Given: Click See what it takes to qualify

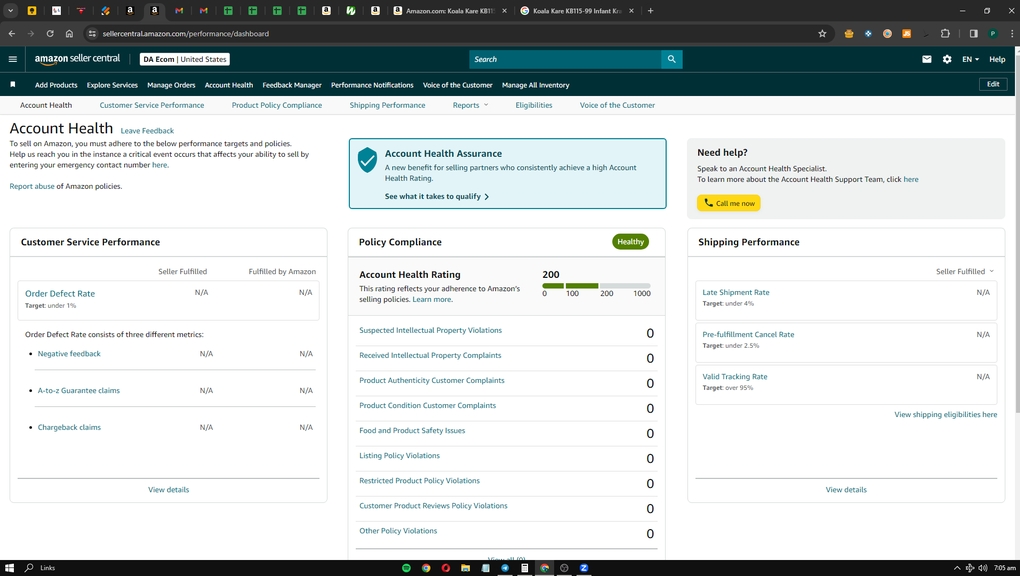Looking at the screenshot, I should tap(436, 196).
